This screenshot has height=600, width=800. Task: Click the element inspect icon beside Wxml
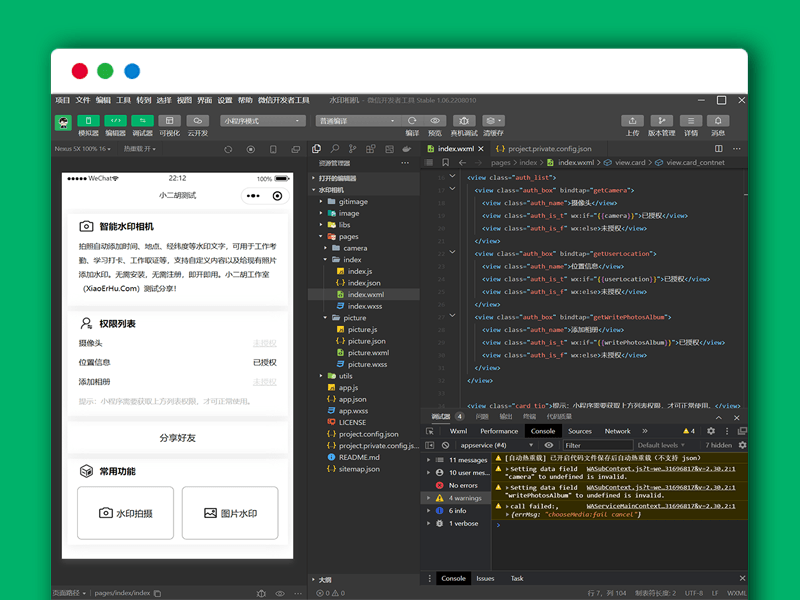430,431
